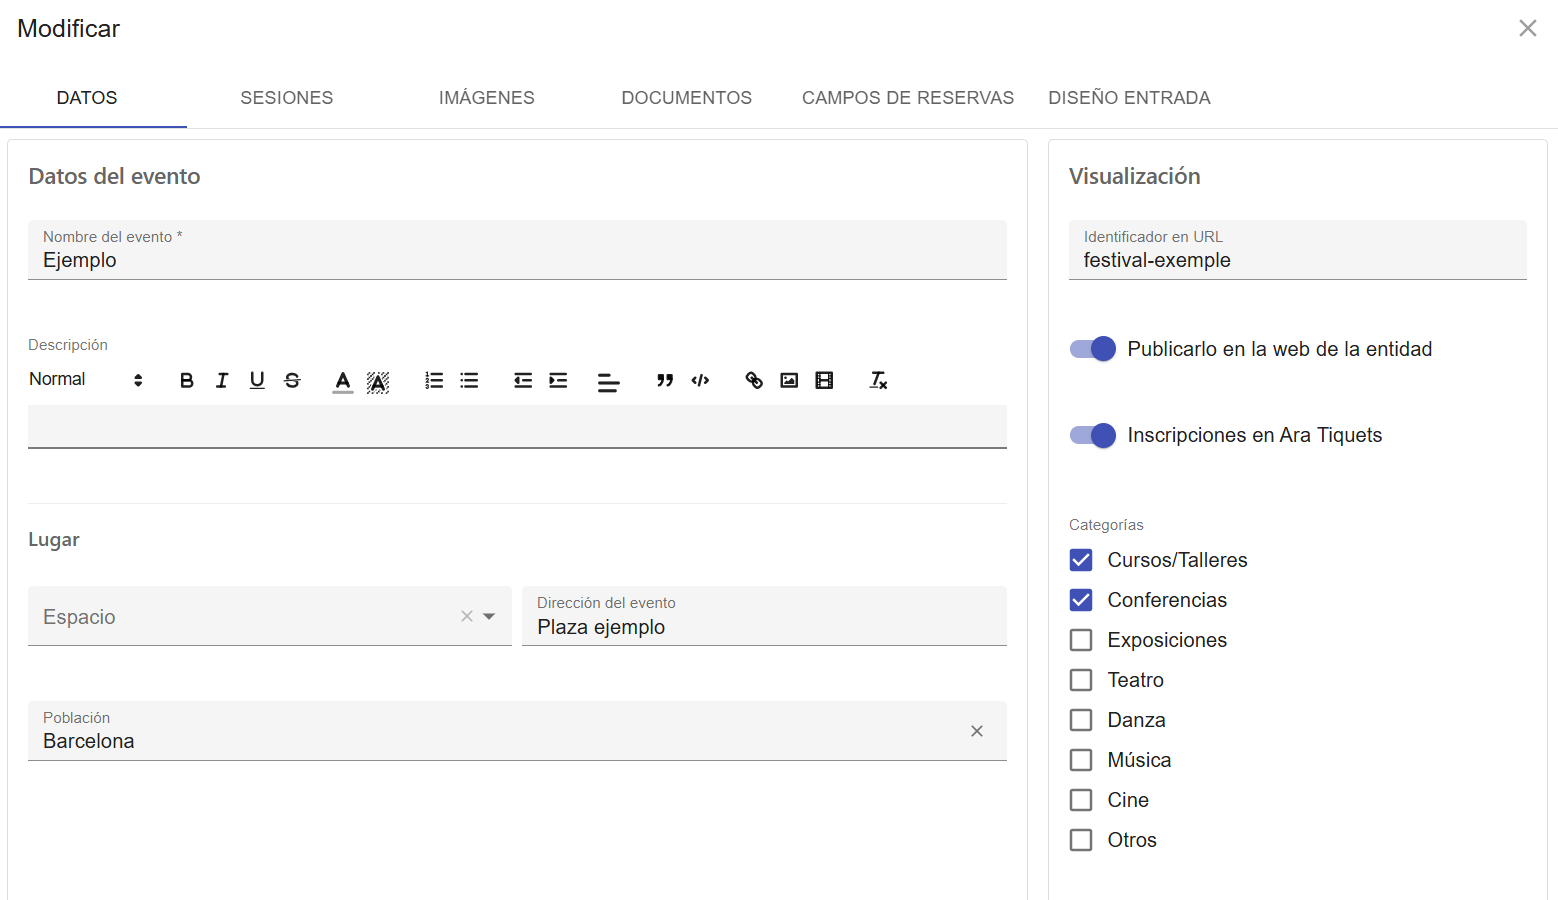Switch to the DATOS tab
Image resolution: width=1558 pixels, height=900 pixels.
(x=87, y=98)
